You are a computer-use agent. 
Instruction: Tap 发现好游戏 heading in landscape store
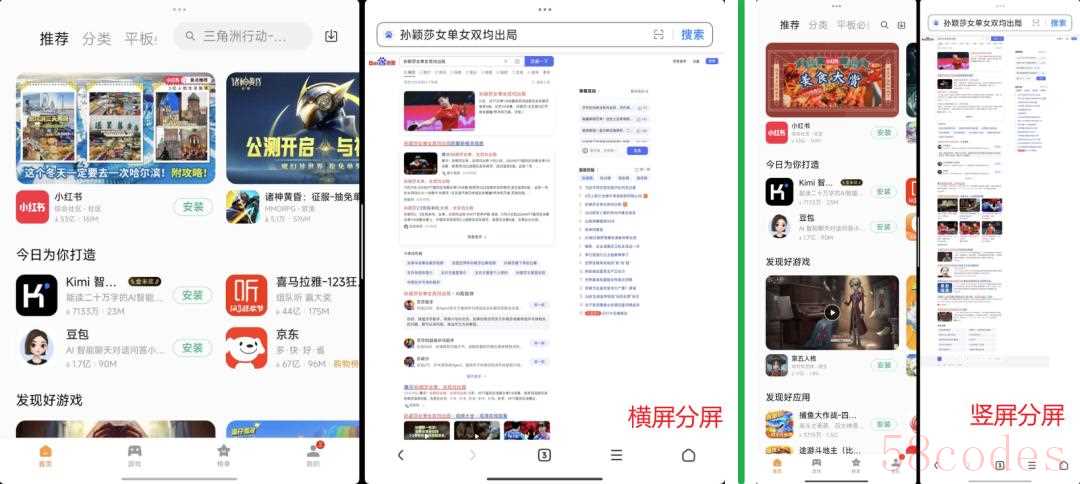49,400
